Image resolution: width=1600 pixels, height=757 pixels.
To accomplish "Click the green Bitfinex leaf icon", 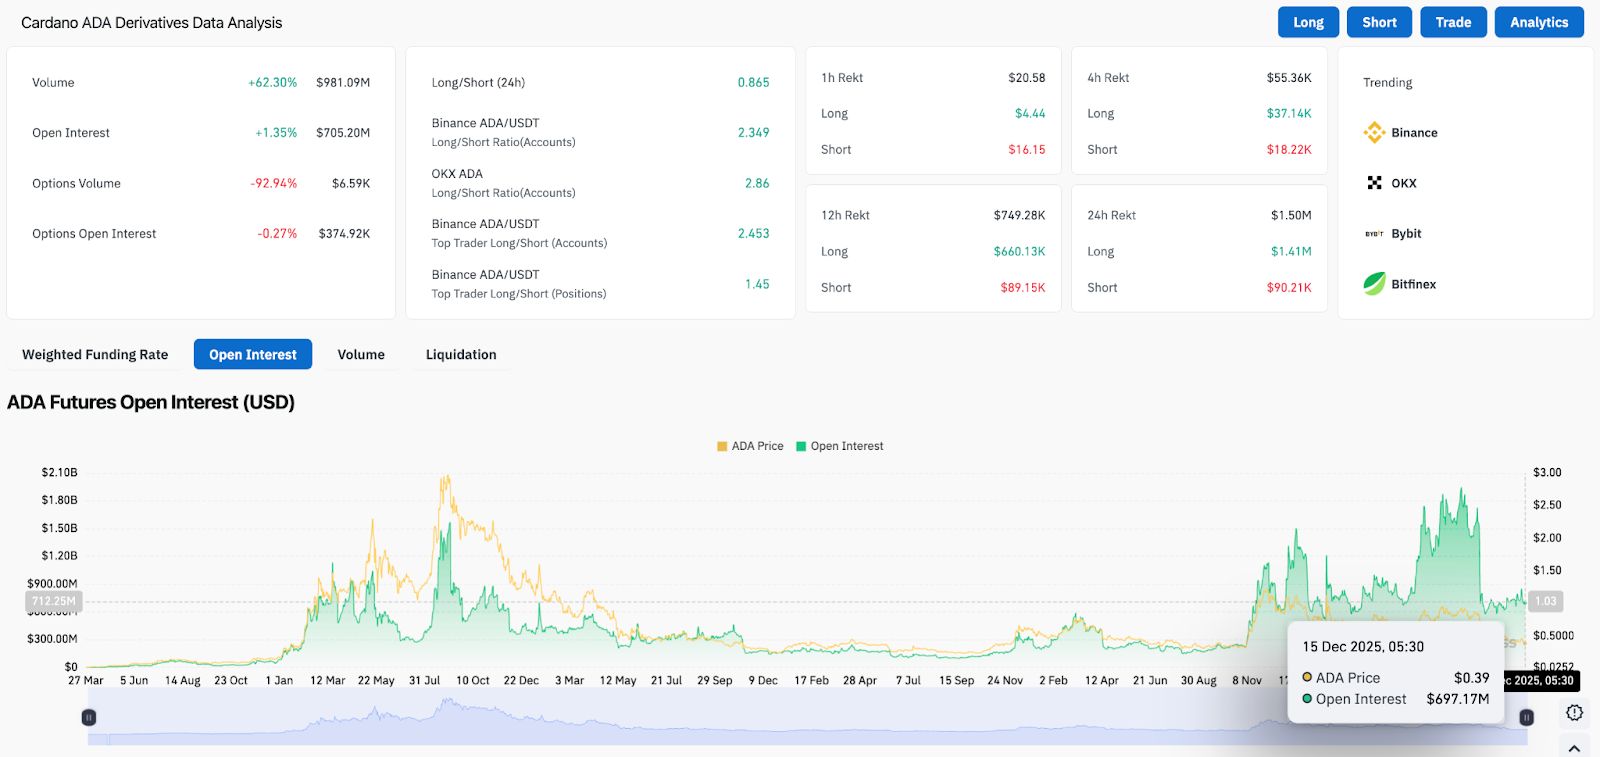I will point(1374,284).
